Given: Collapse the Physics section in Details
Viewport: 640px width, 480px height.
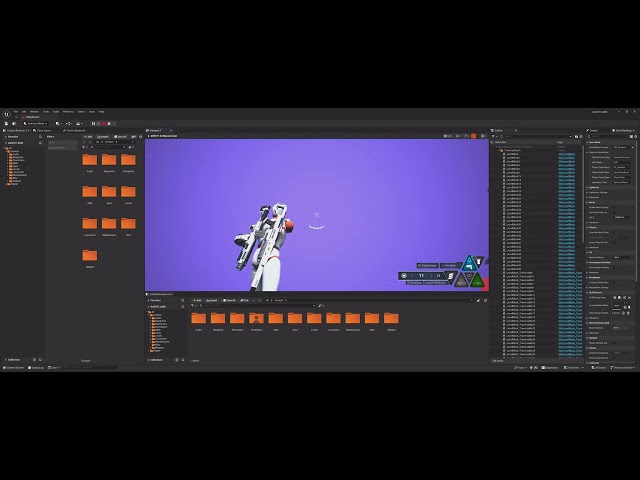Looking at the screenshot, I should (x=587, y=227).
